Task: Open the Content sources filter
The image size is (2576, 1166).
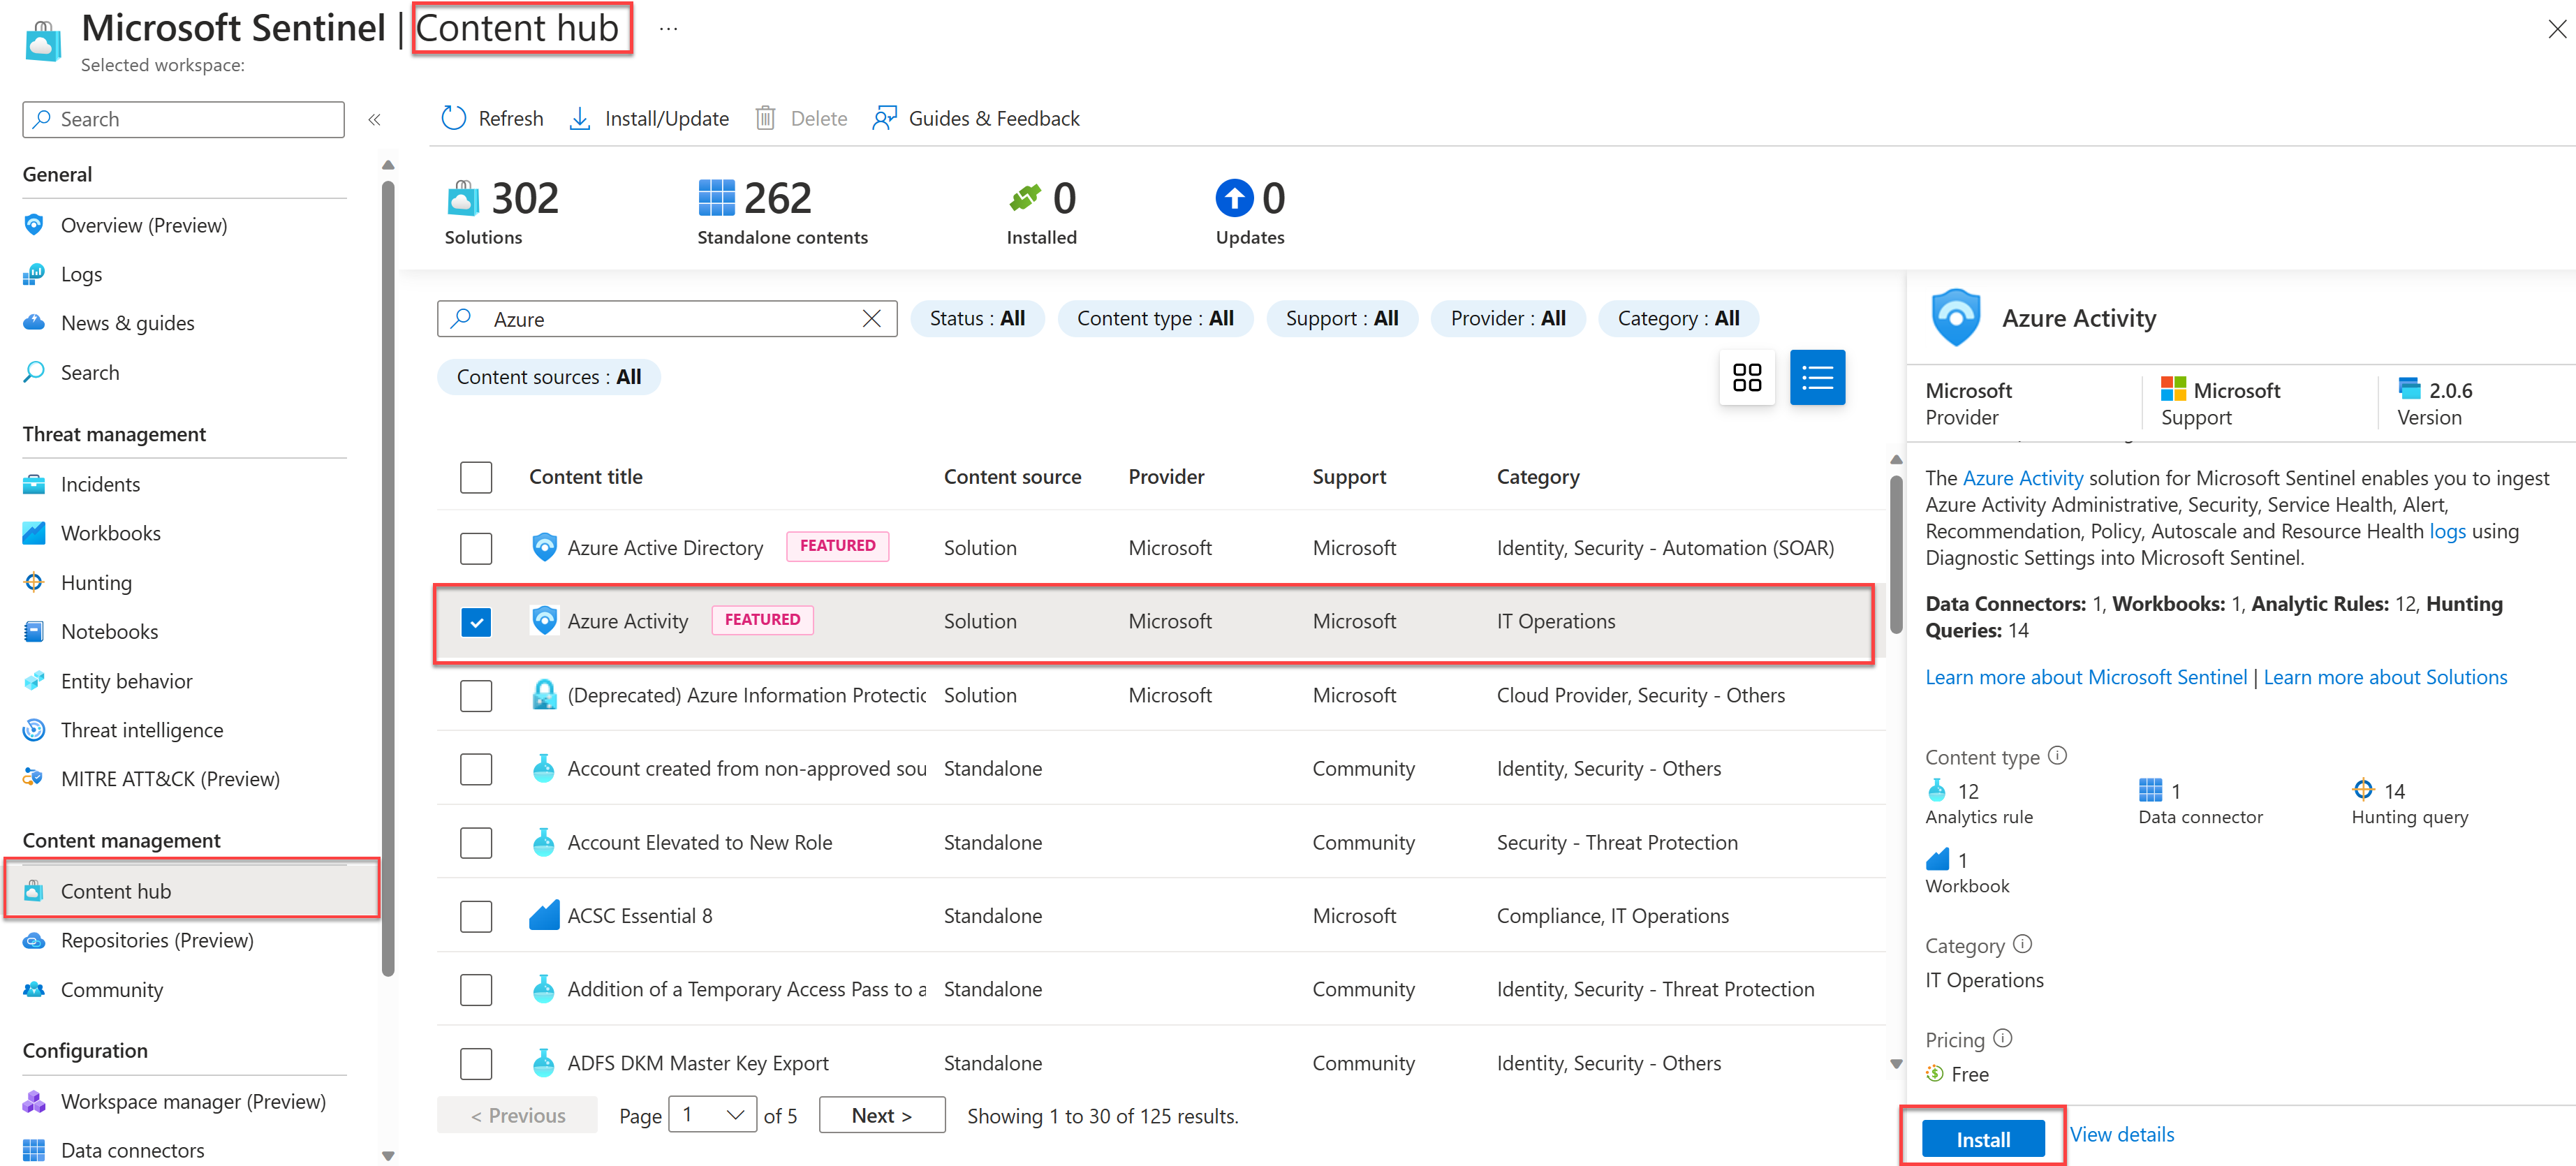Action: pyautogui.click(x=548, y=377)
